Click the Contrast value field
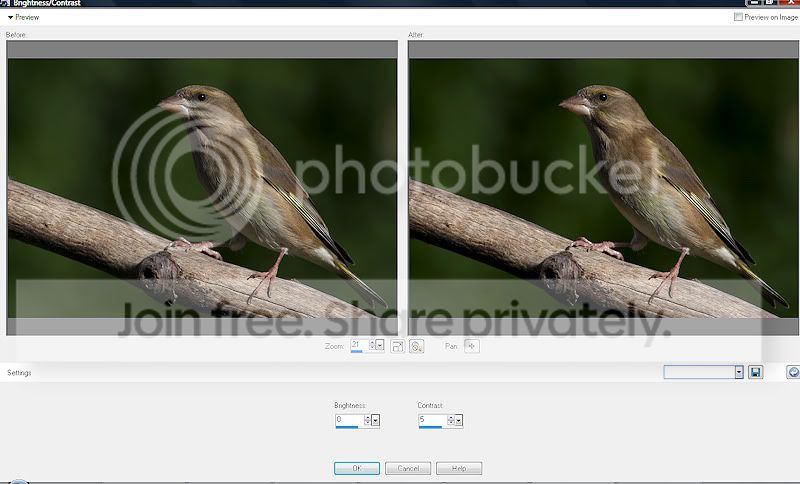The width and height of the screenshot is (800, 484). point(433,420)
